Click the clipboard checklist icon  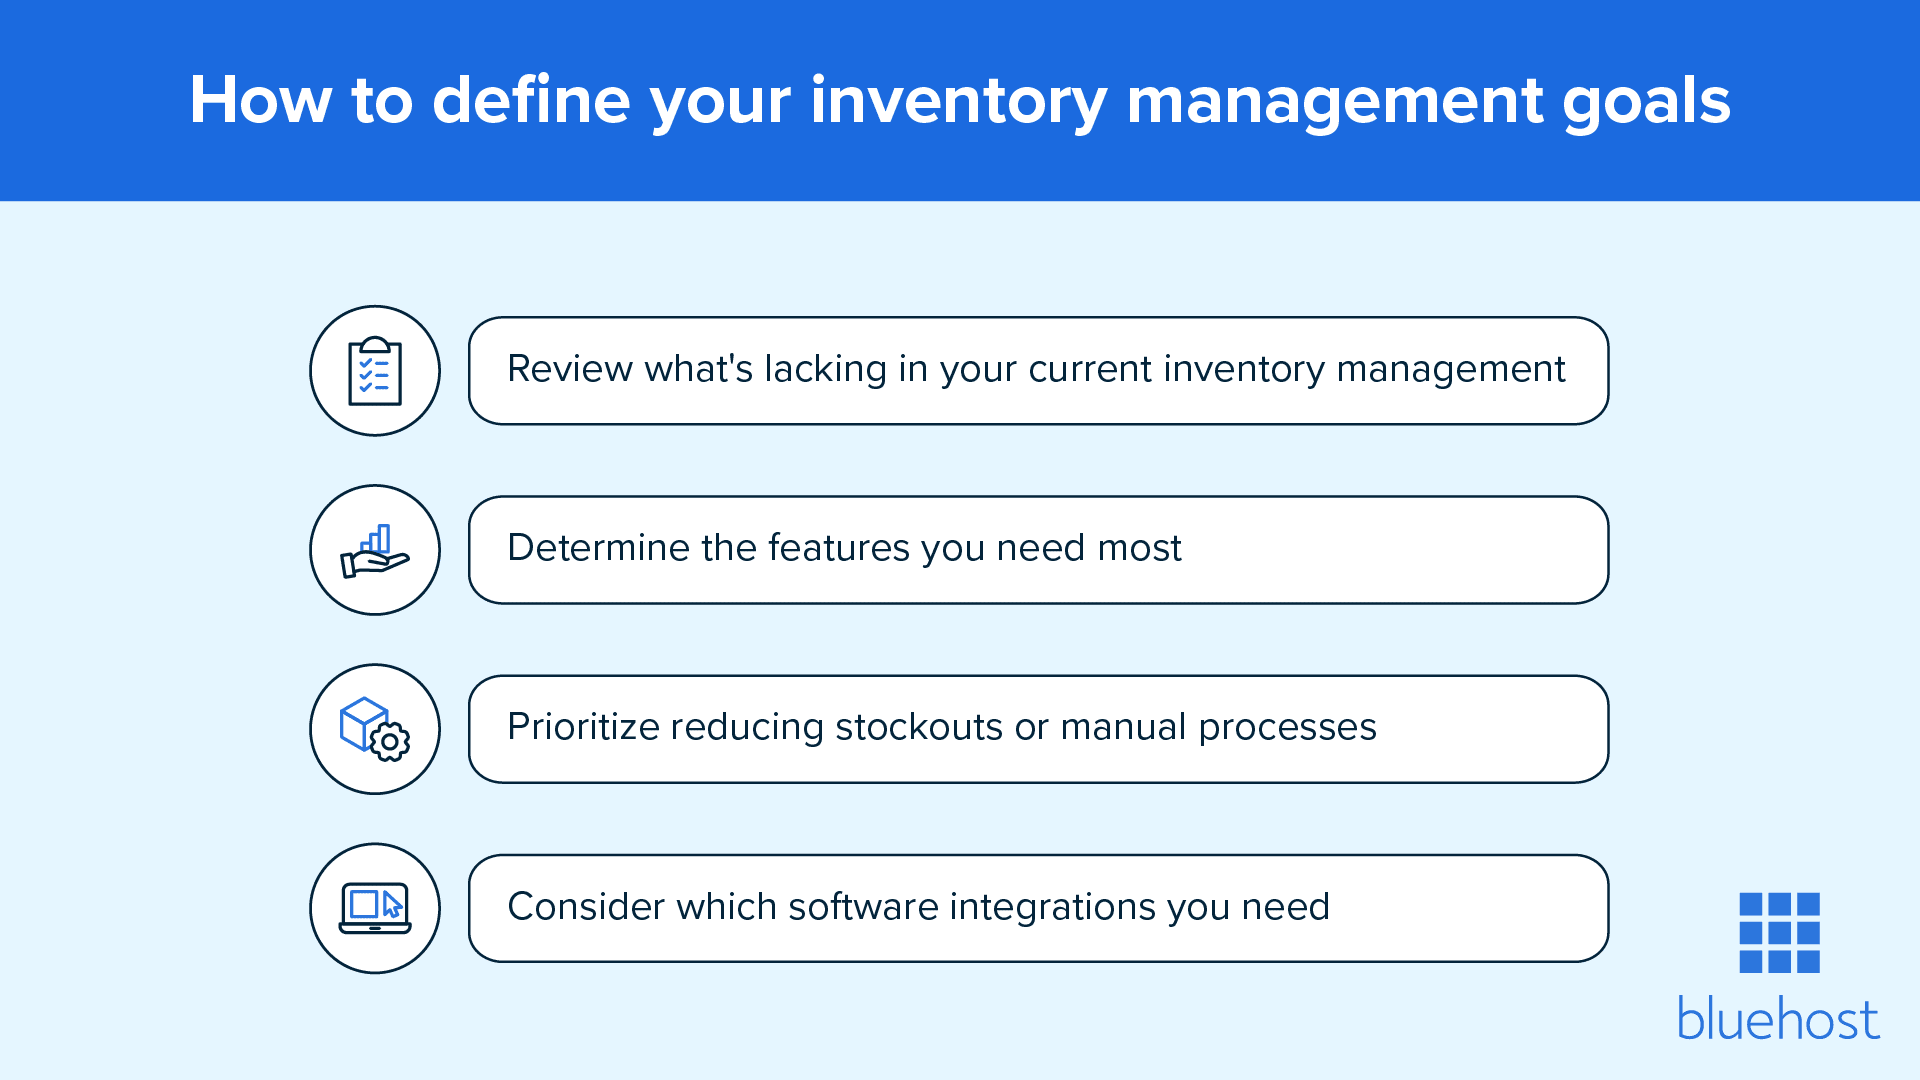(375, 371)
